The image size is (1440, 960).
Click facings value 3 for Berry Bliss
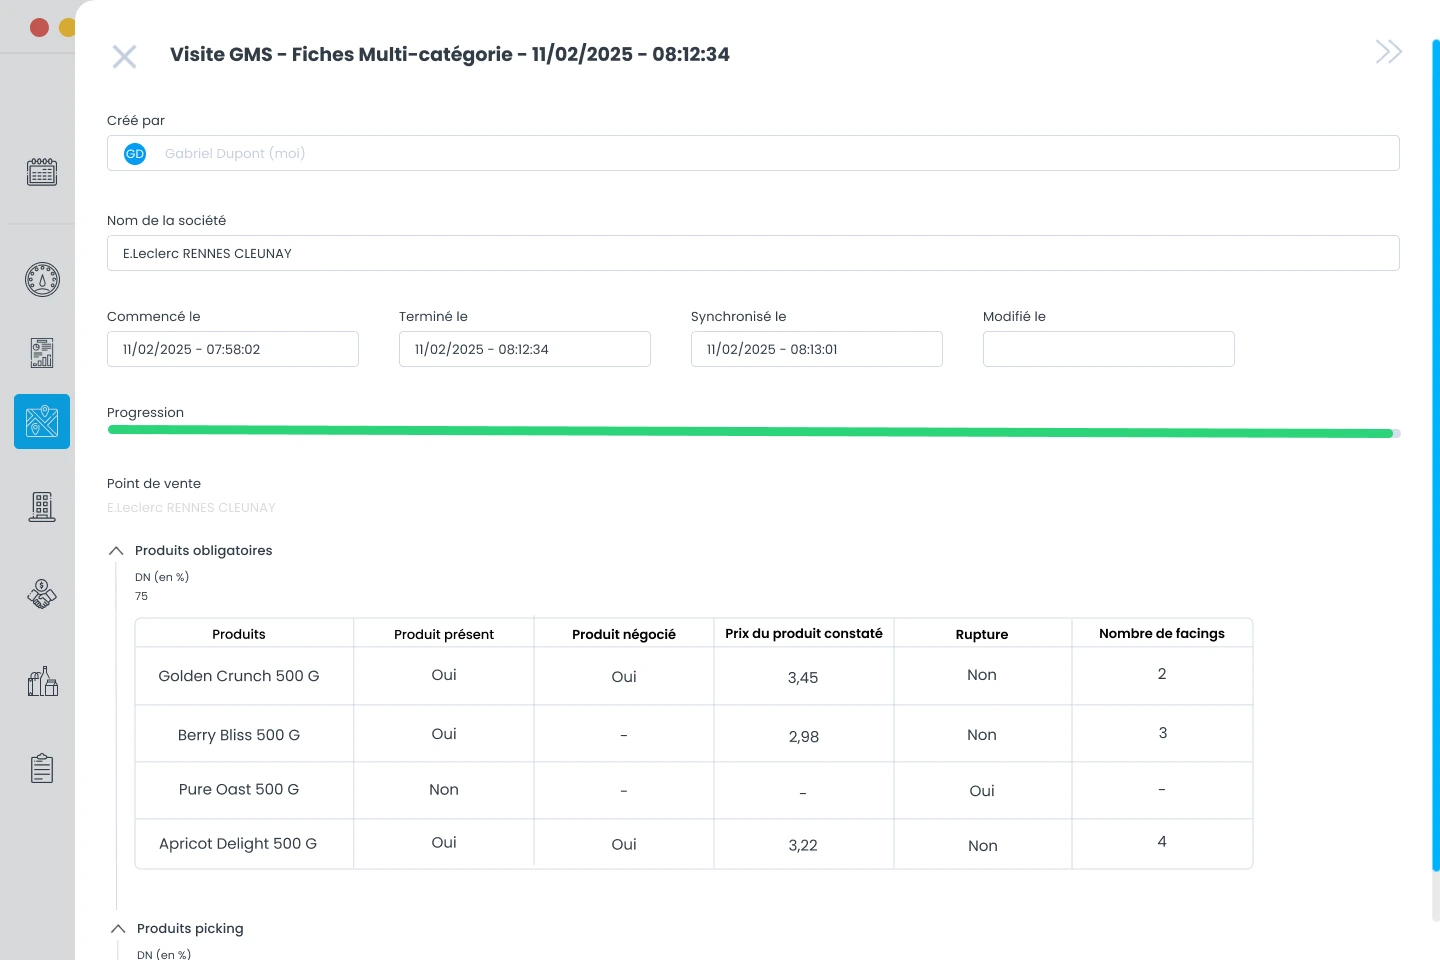1163,733
